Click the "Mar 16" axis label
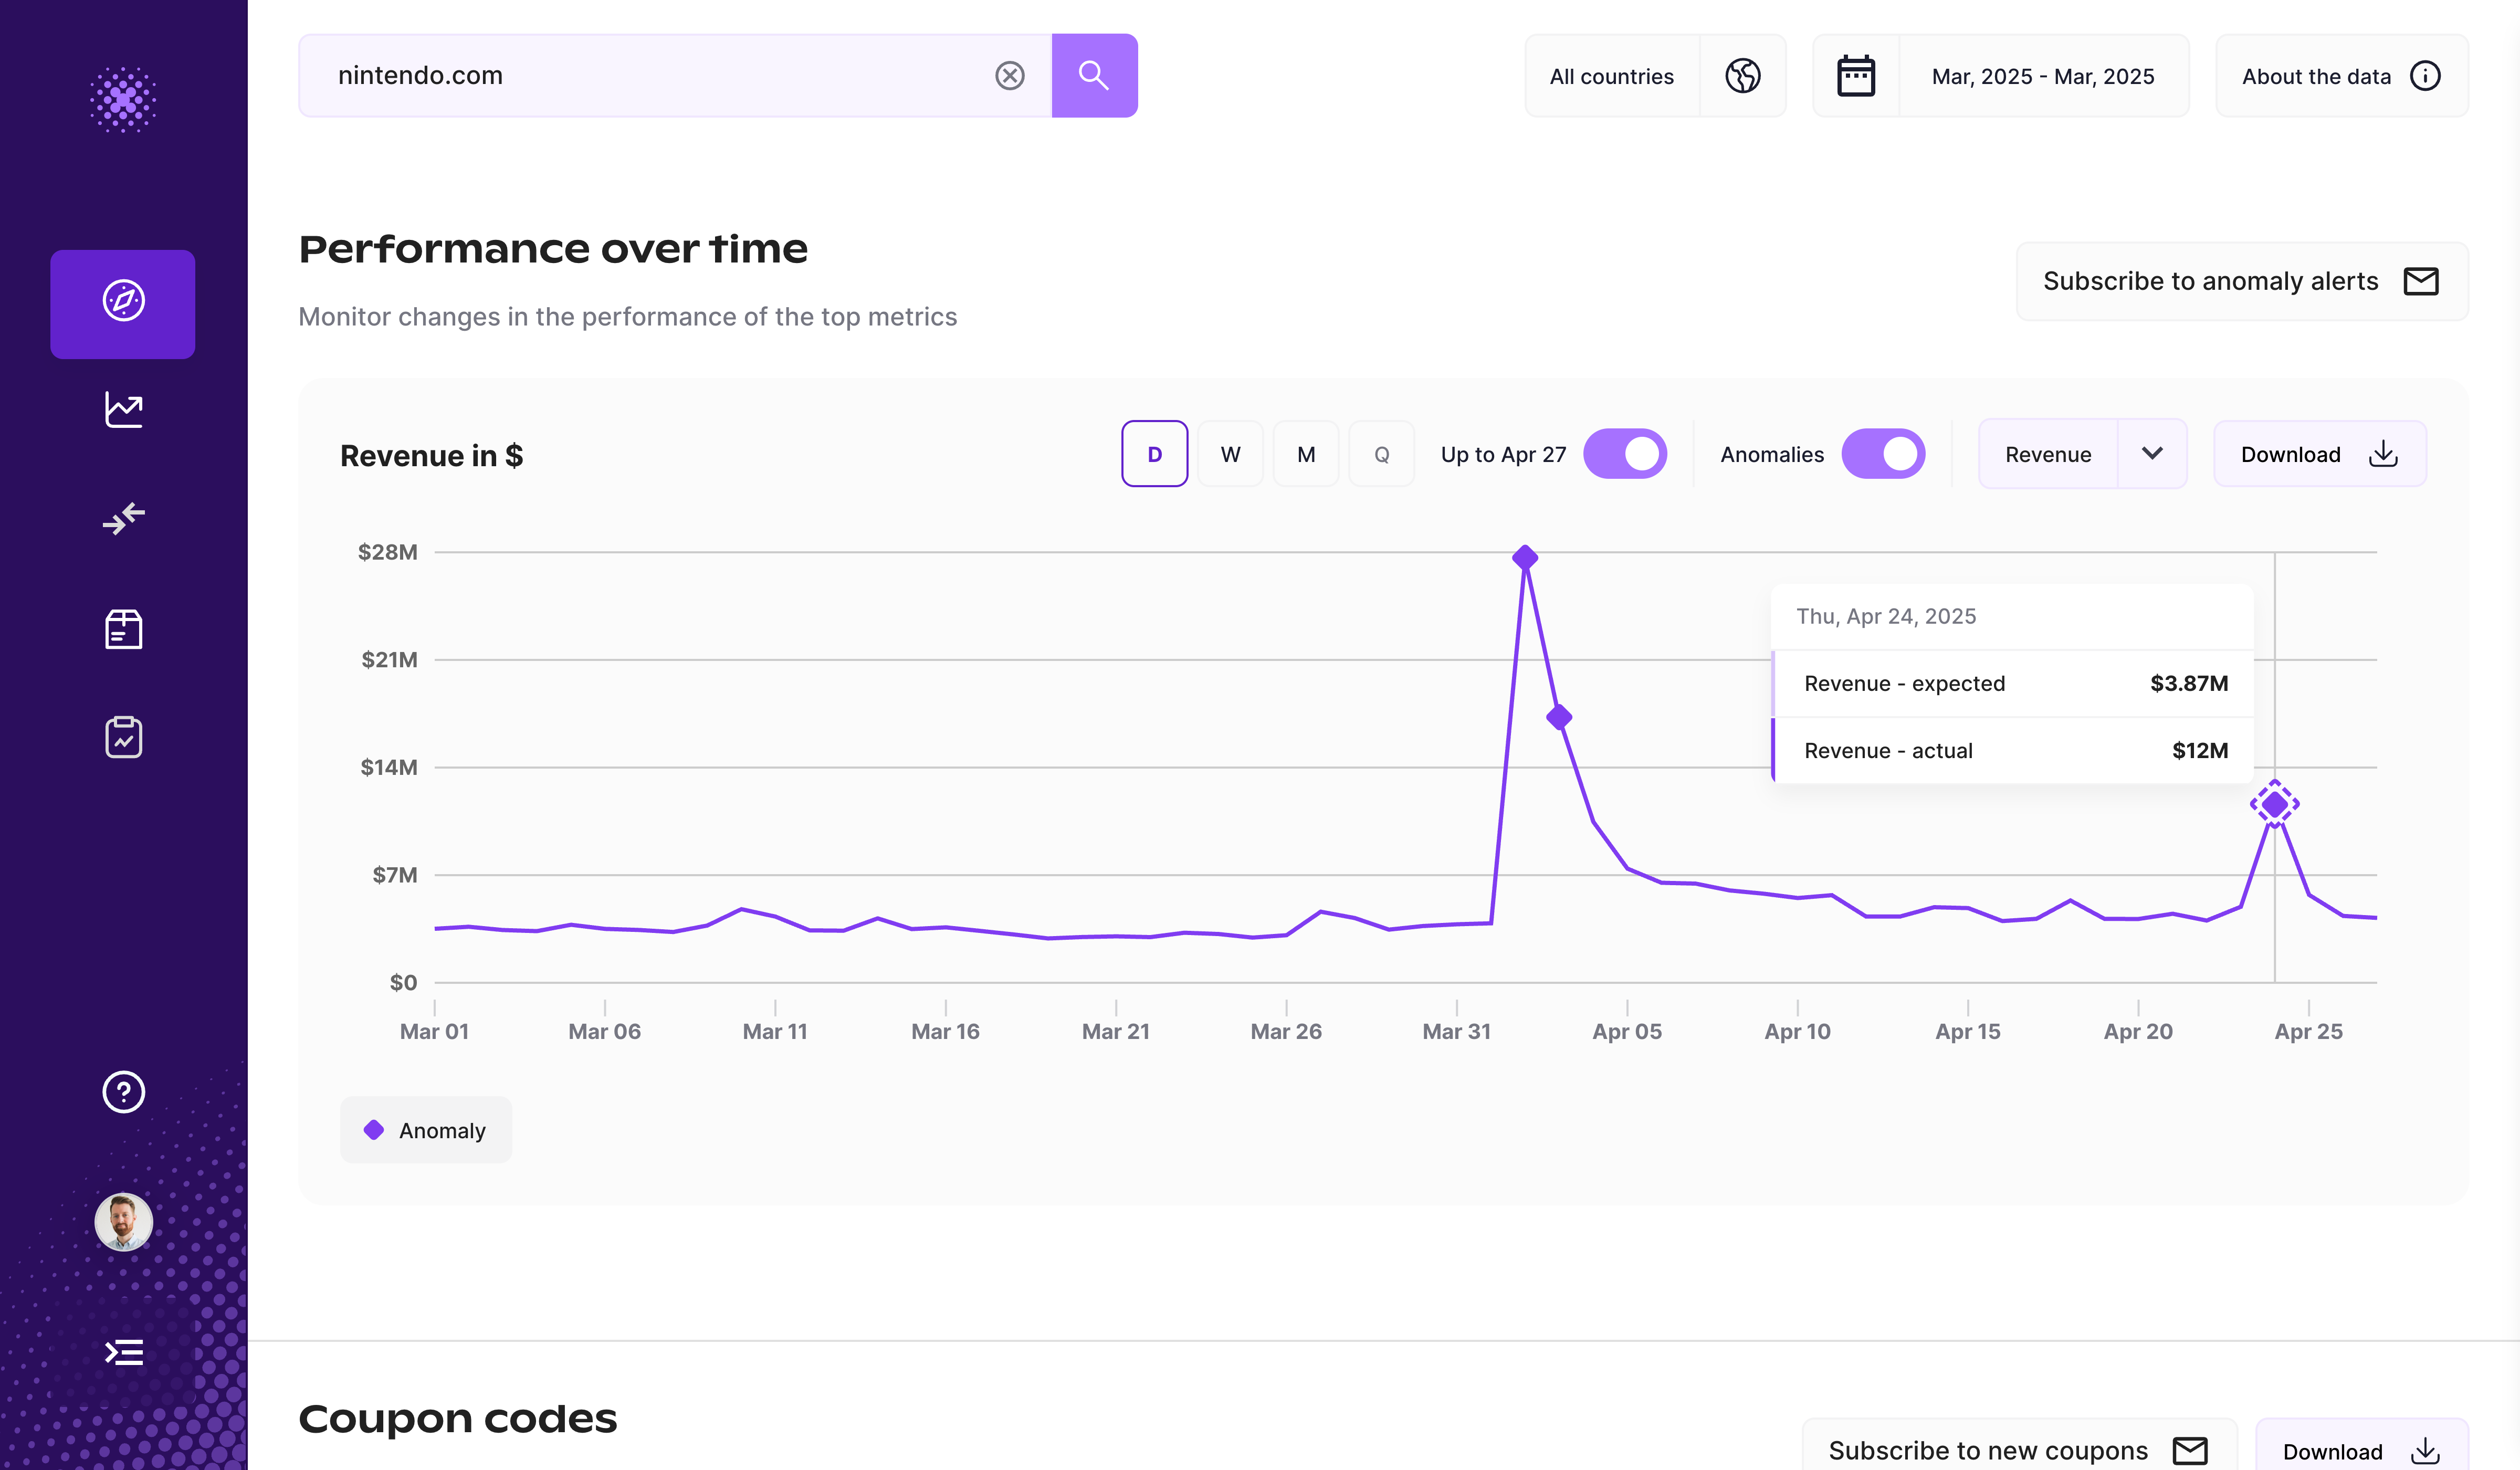Image resolution: width=2520 pixels, height=1470 pixels. pyautogui.click(x=945, y=1031)
